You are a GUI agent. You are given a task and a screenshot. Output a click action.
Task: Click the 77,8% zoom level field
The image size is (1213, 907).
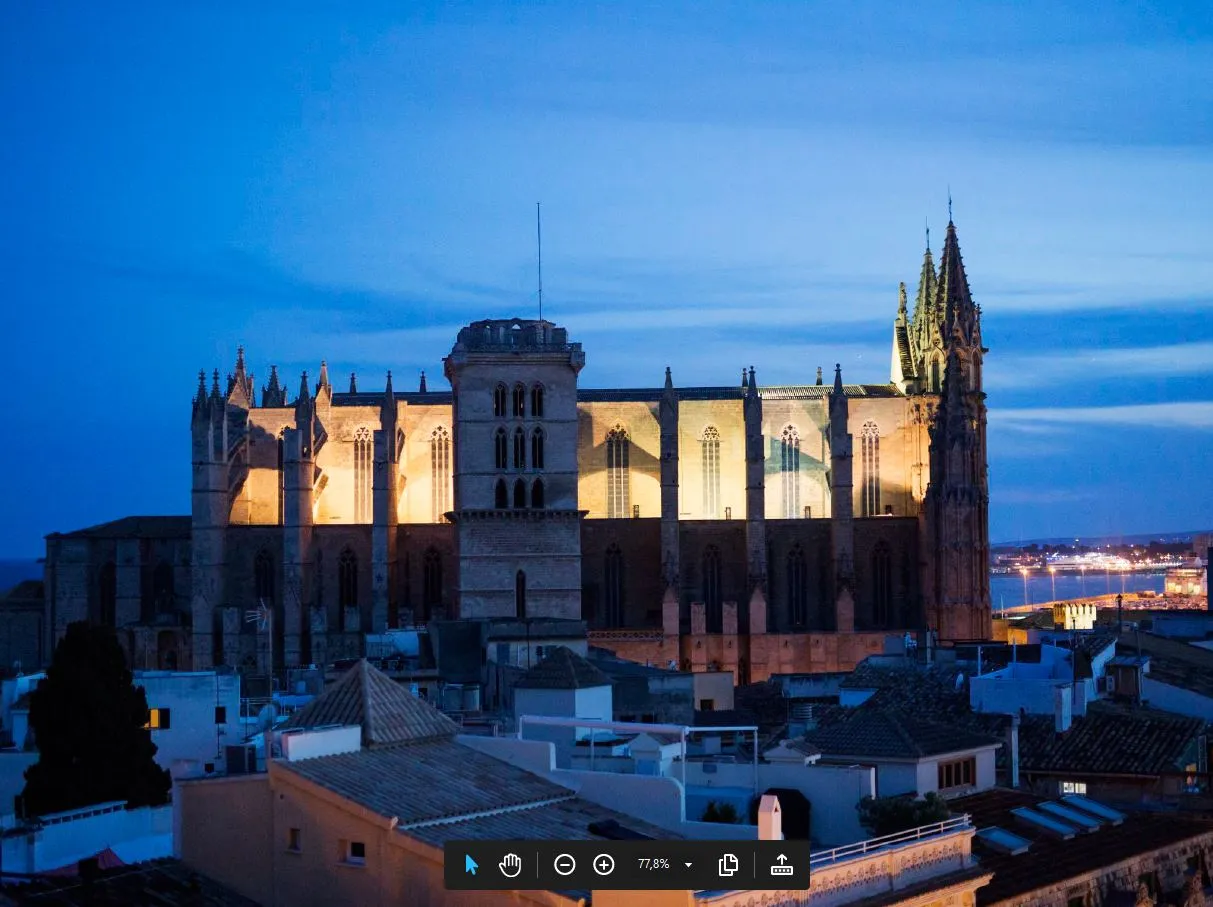653,865
